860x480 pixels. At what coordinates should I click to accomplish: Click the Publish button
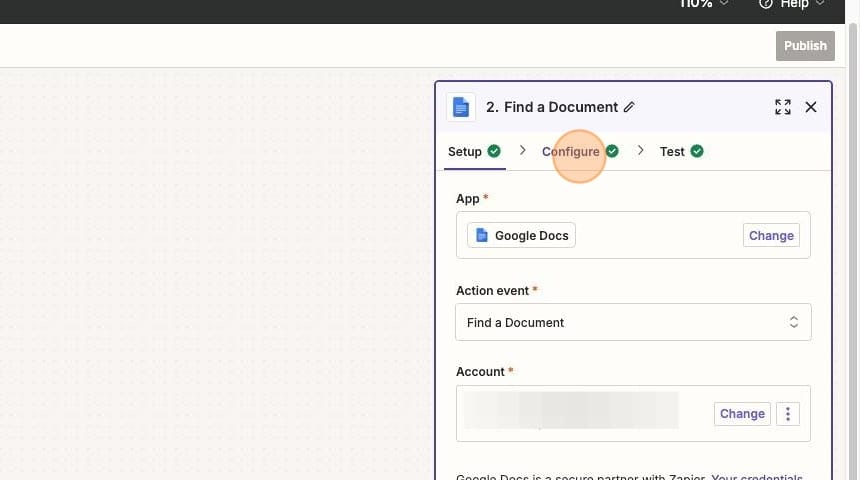(x=805, y=46)
